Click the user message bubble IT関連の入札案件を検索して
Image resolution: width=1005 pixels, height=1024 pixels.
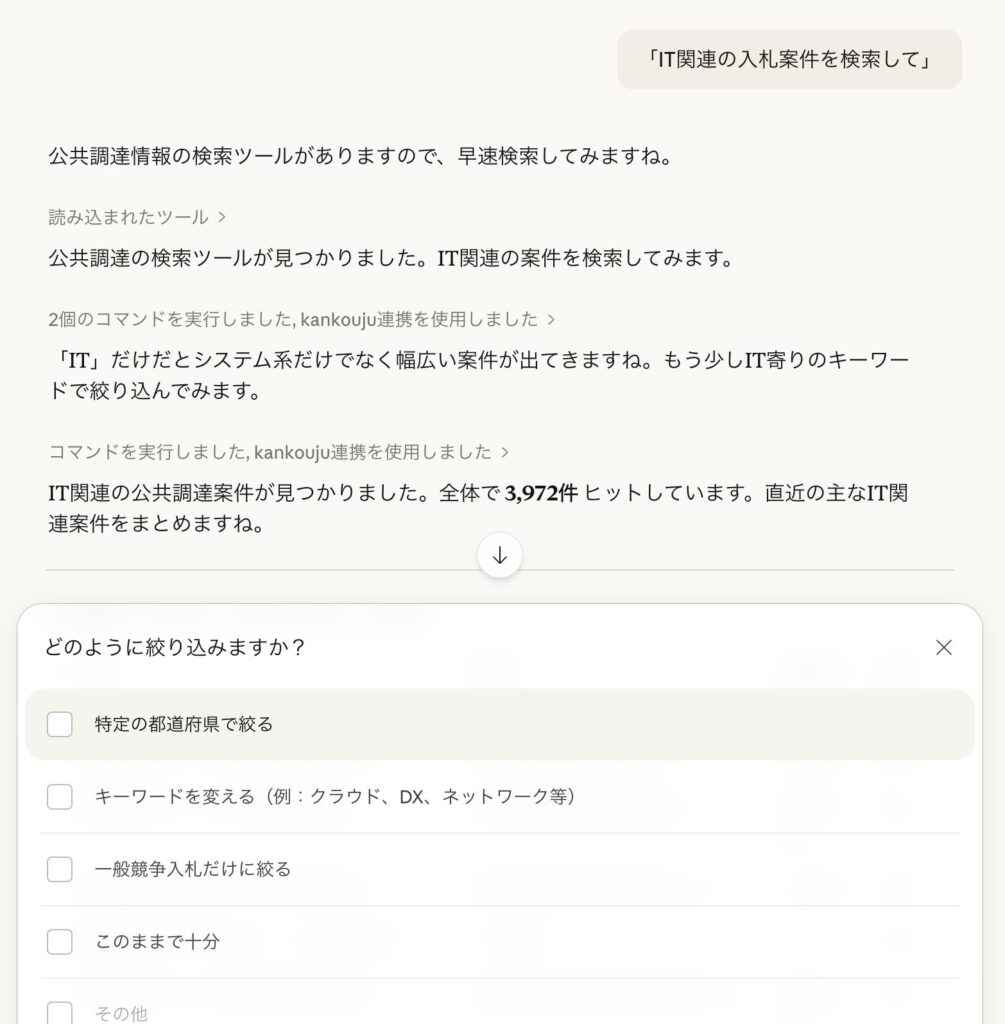789,60
